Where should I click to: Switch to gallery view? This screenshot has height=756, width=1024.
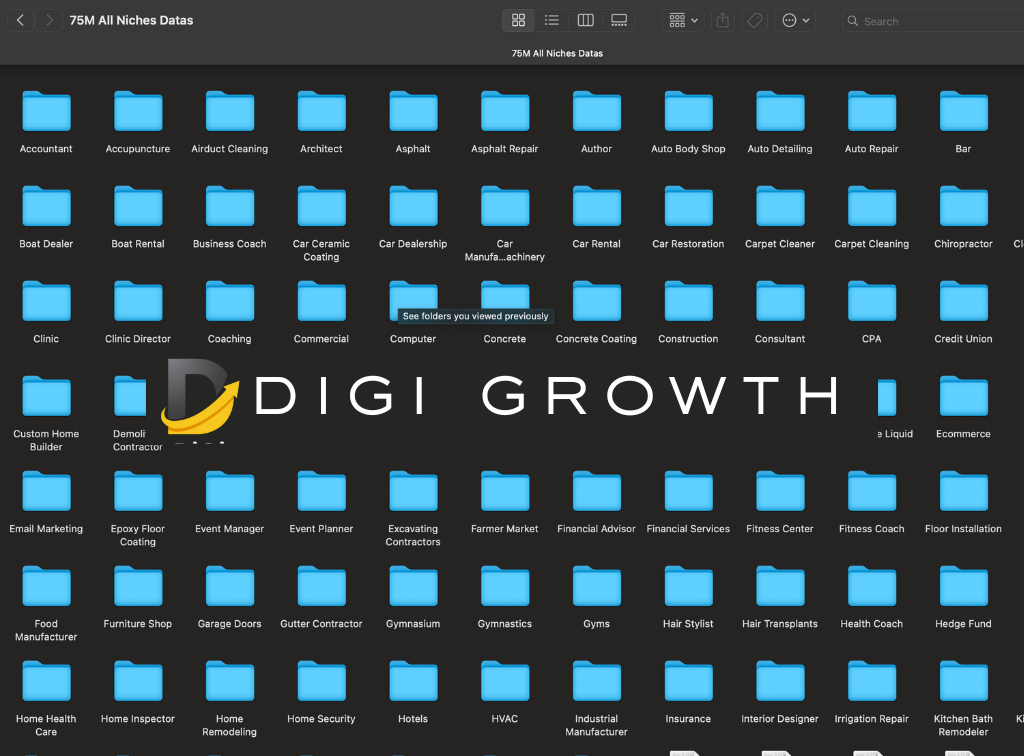tap(619, 20)
